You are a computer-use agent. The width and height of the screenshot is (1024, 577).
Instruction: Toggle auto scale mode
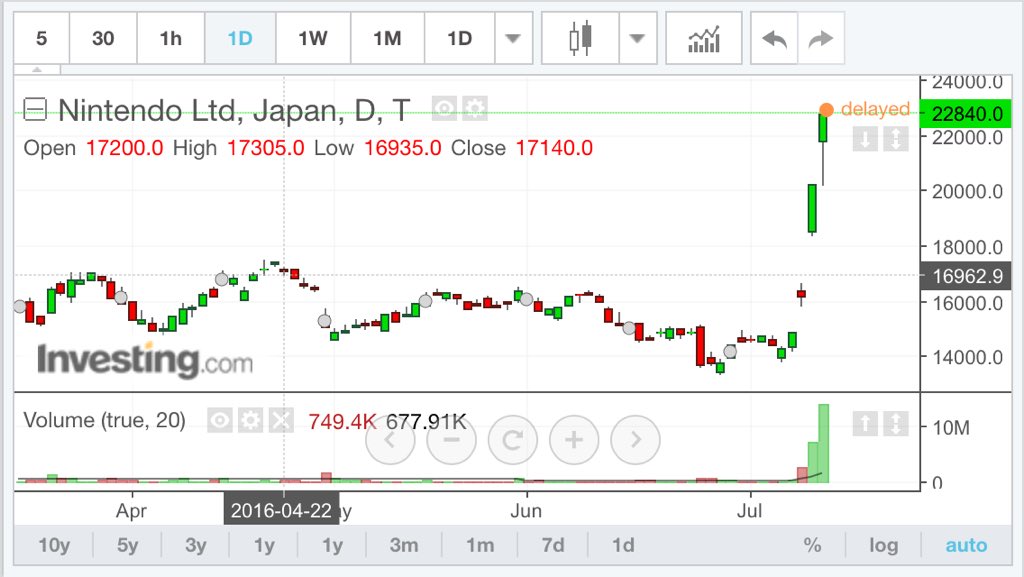[x=967, y=545]
